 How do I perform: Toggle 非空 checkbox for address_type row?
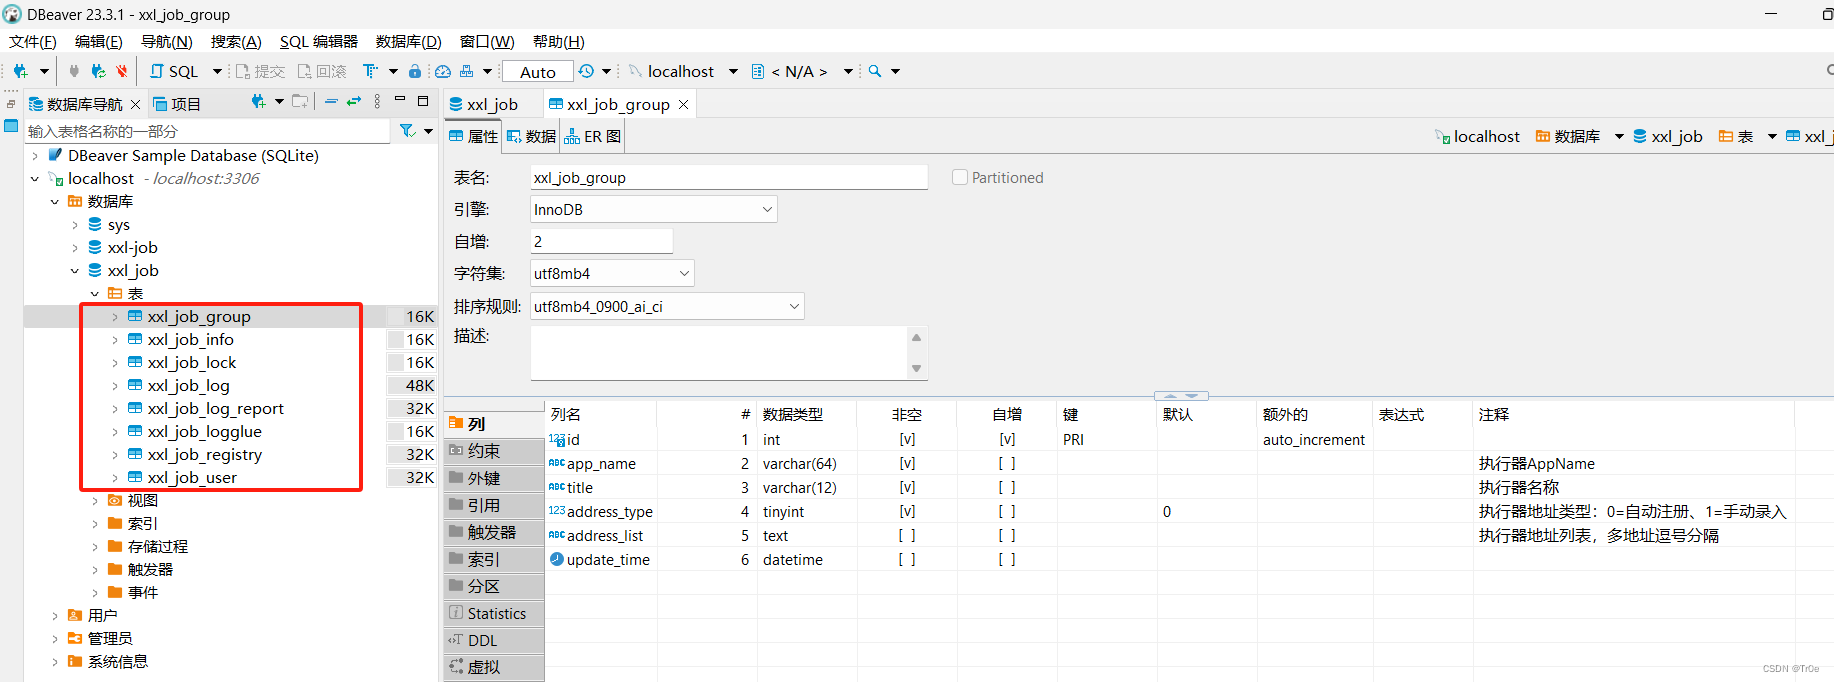point(907,511)
